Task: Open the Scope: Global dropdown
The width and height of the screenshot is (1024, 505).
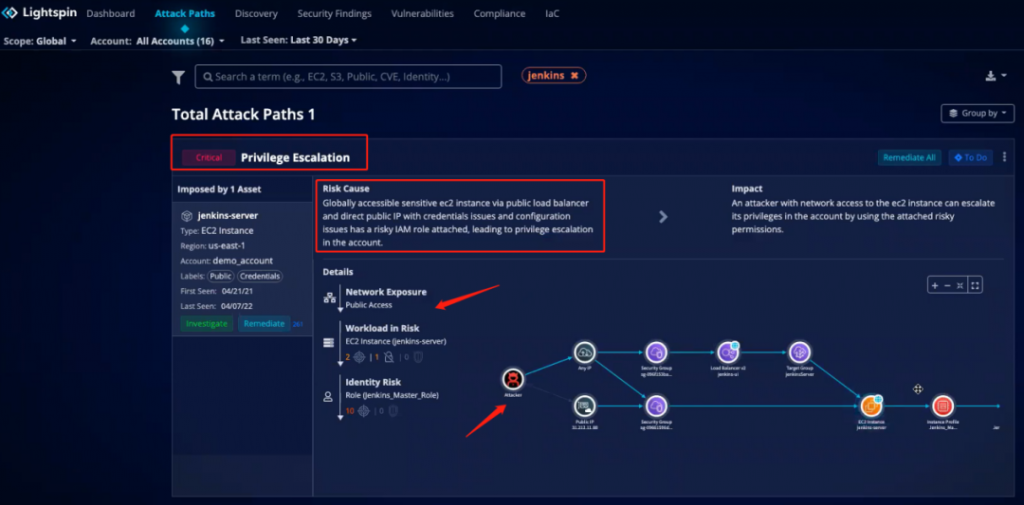Action: click(40, 41)
